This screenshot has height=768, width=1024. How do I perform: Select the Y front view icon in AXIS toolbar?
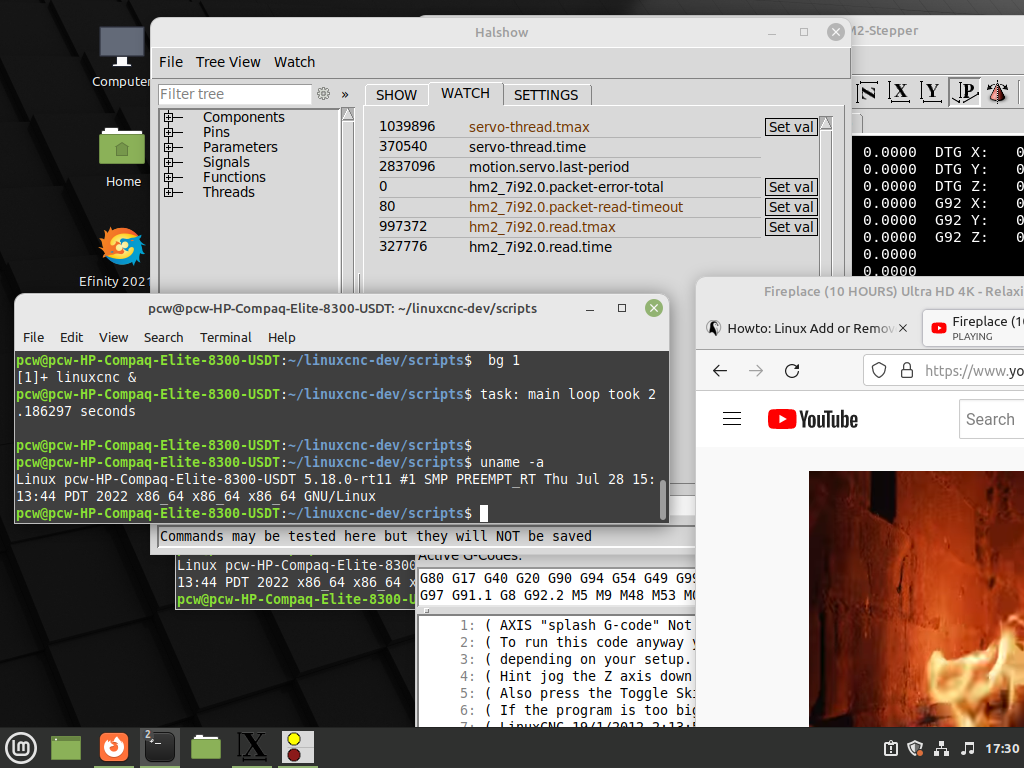931,92
